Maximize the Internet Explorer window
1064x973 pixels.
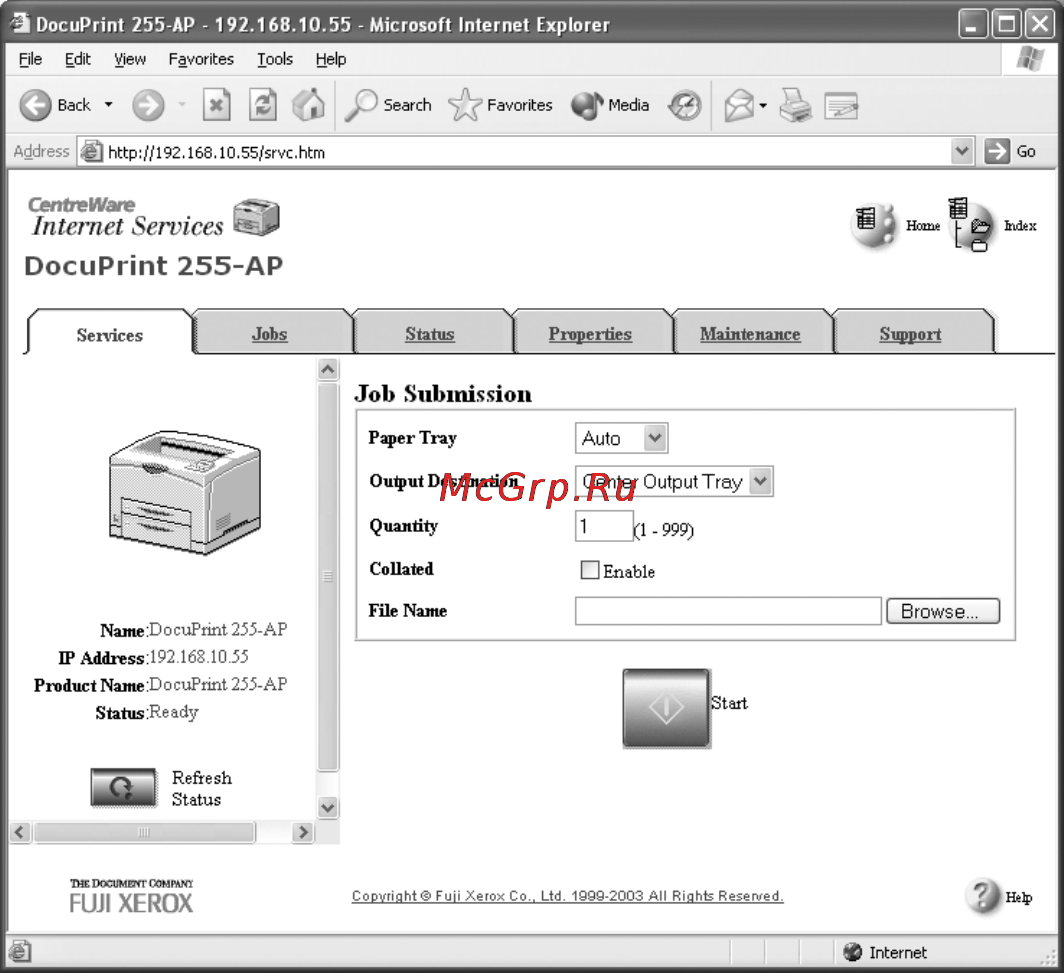1006,24
